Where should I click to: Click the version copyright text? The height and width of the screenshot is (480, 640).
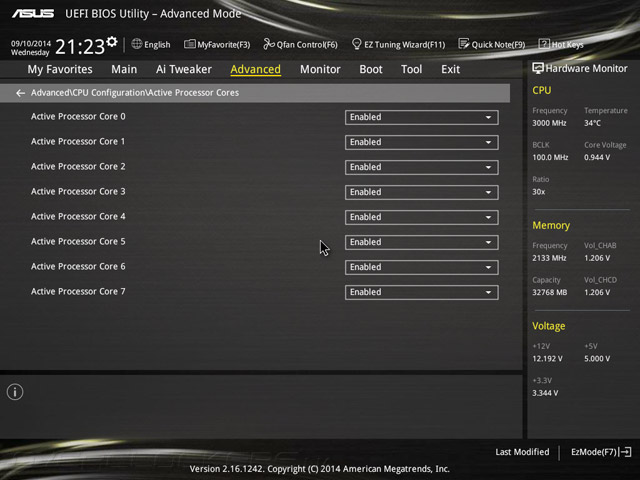coord(320,469)
